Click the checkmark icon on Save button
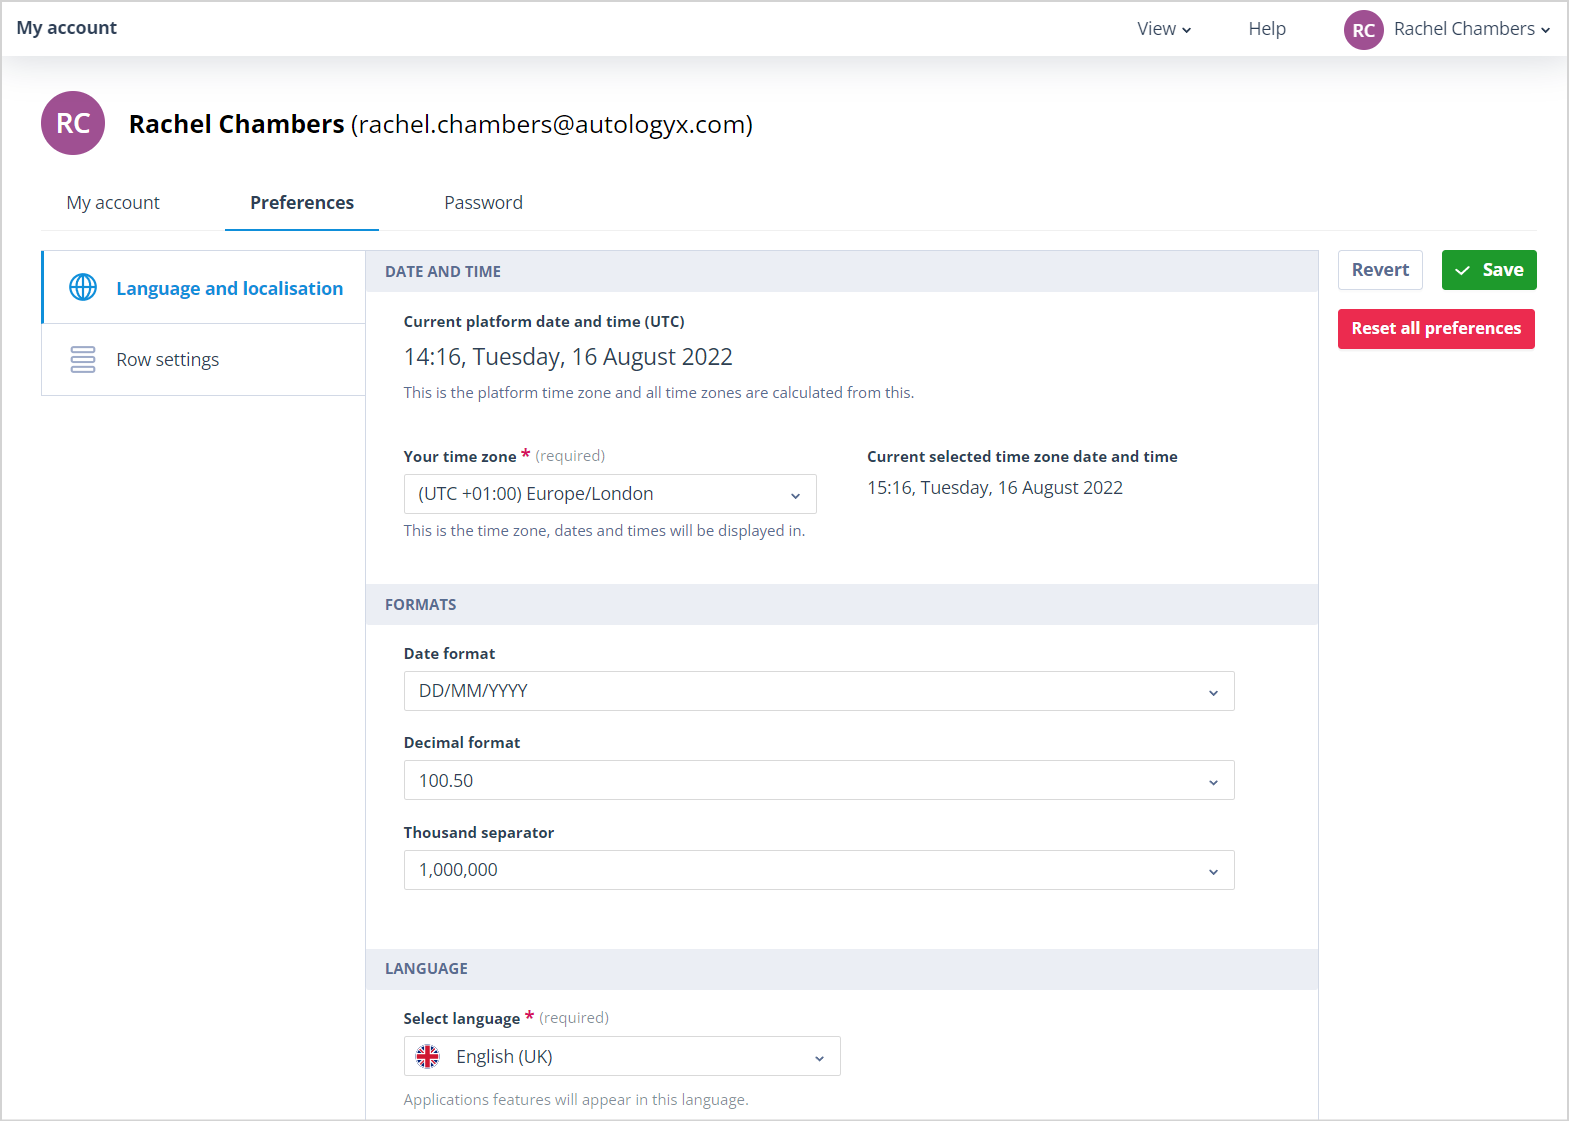The height and width of the screenshot is (1121, 1569). (1462, 270)
